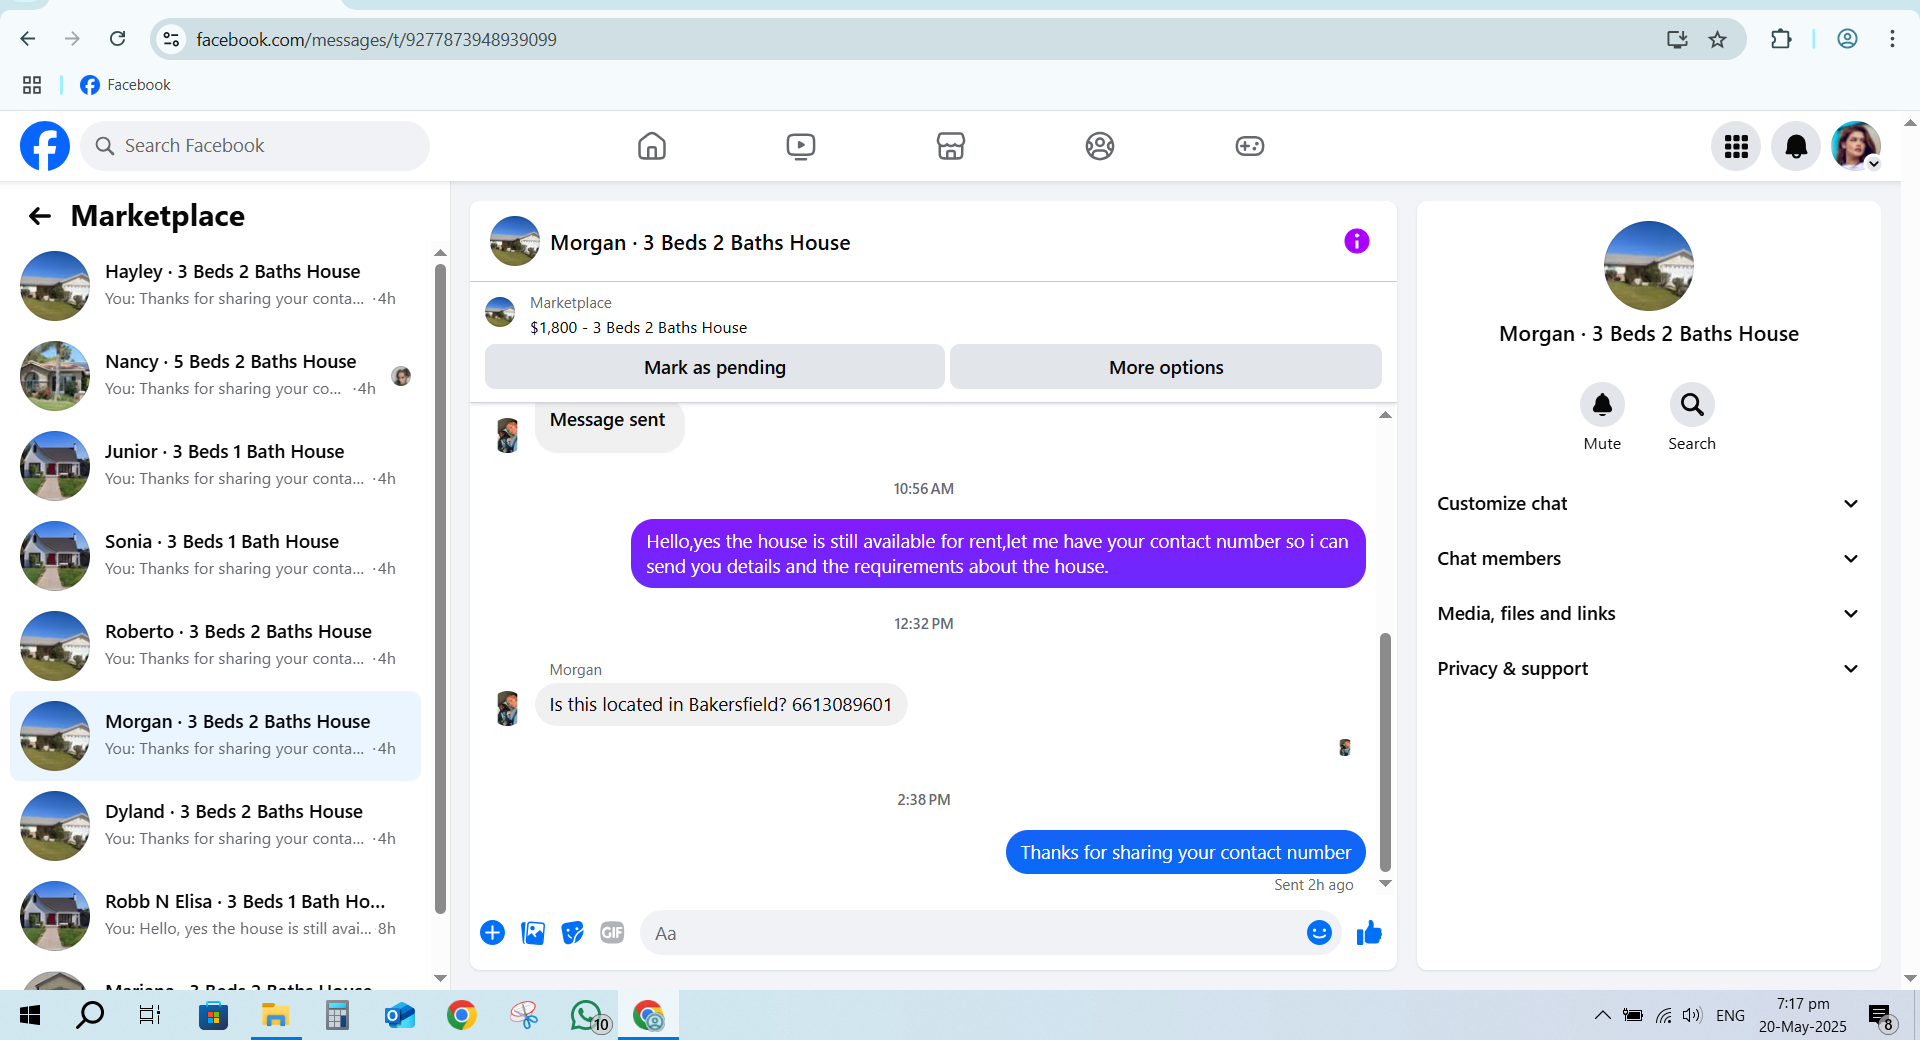Attach a photo to the message

pyautogui.click(x=533, y=933)
